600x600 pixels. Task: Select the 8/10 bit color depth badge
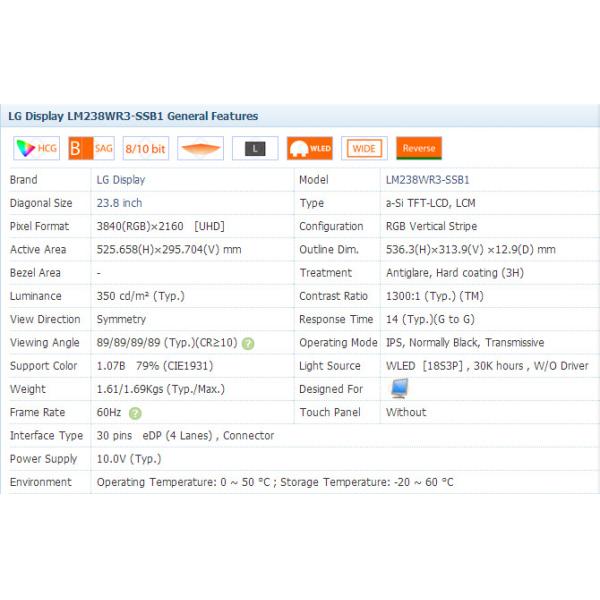(146, 149)
